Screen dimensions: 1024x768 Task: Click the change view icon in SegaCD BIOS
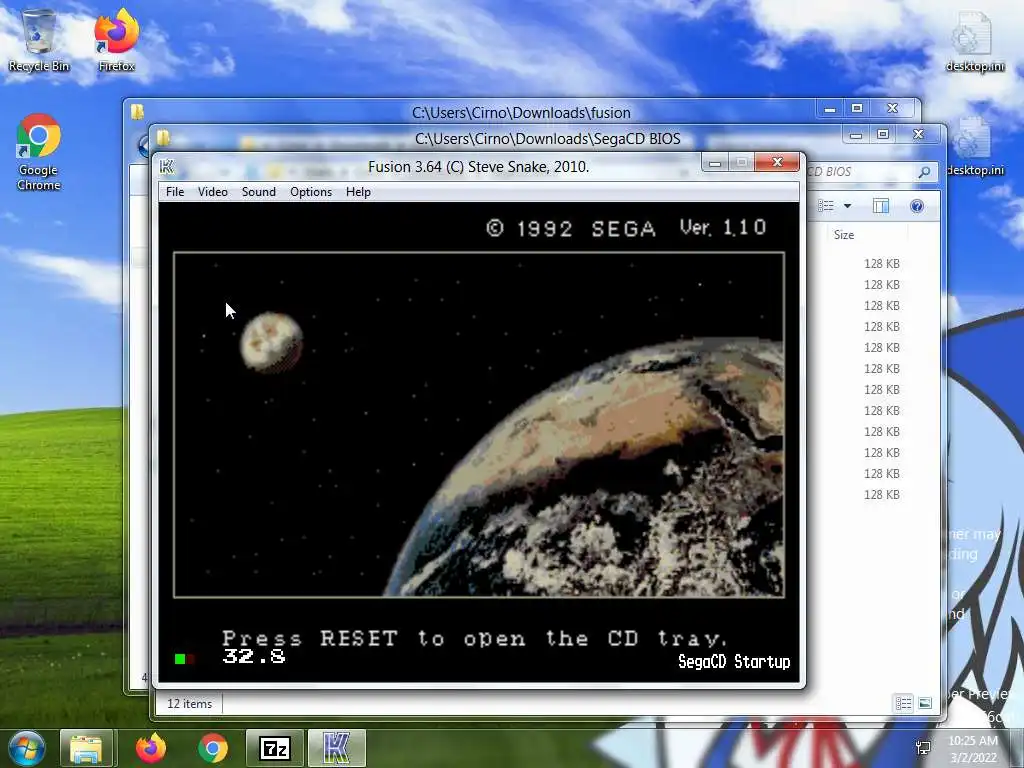pyautogui.click(x=826, y=206)
